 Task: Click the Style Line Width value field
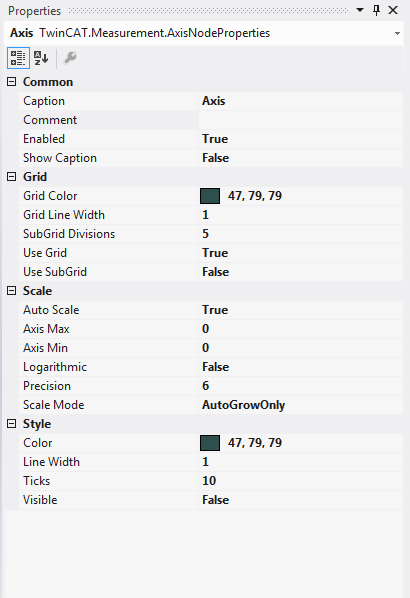[301, 462]
